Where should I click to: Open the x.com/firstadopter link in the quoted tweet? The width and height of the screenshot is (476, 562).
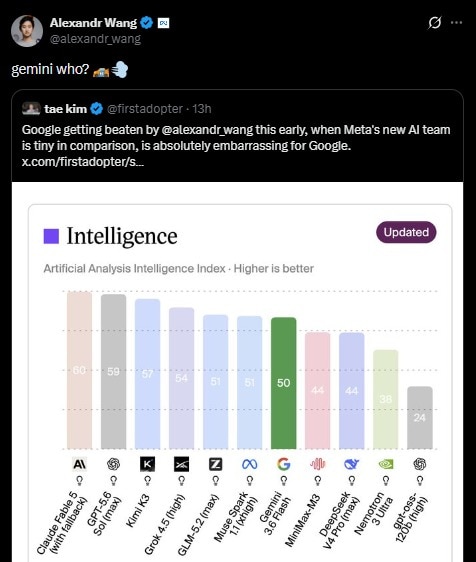pos(83,162)
